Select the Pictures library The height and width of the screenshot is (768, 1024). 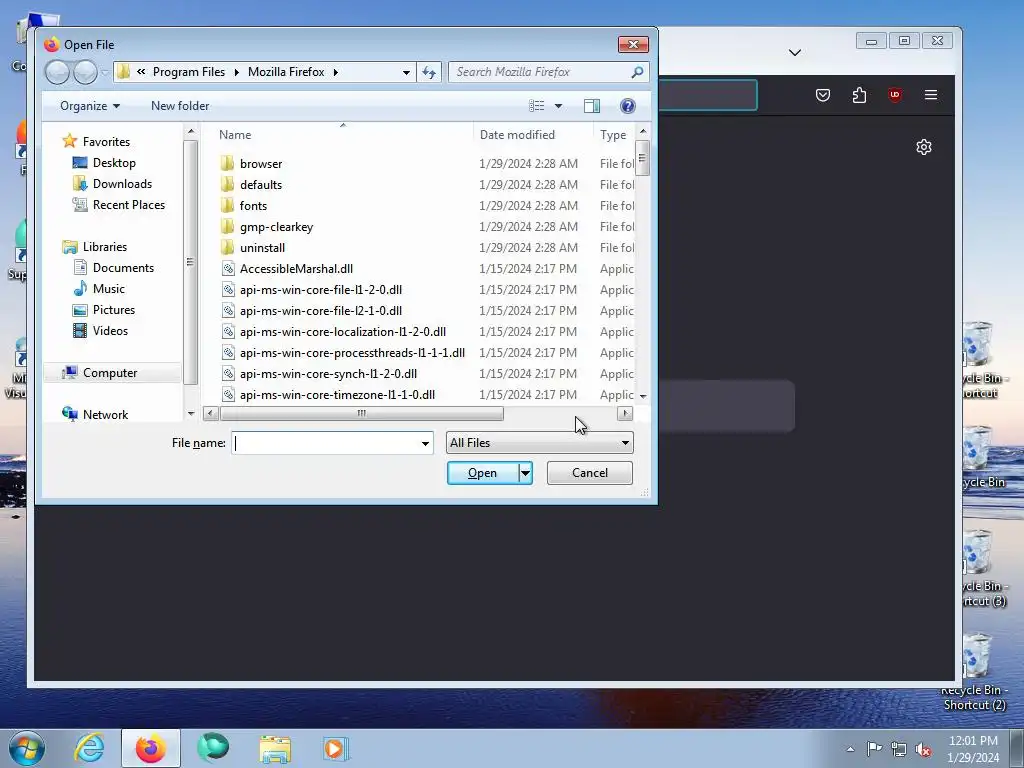[x=114, y=310]
